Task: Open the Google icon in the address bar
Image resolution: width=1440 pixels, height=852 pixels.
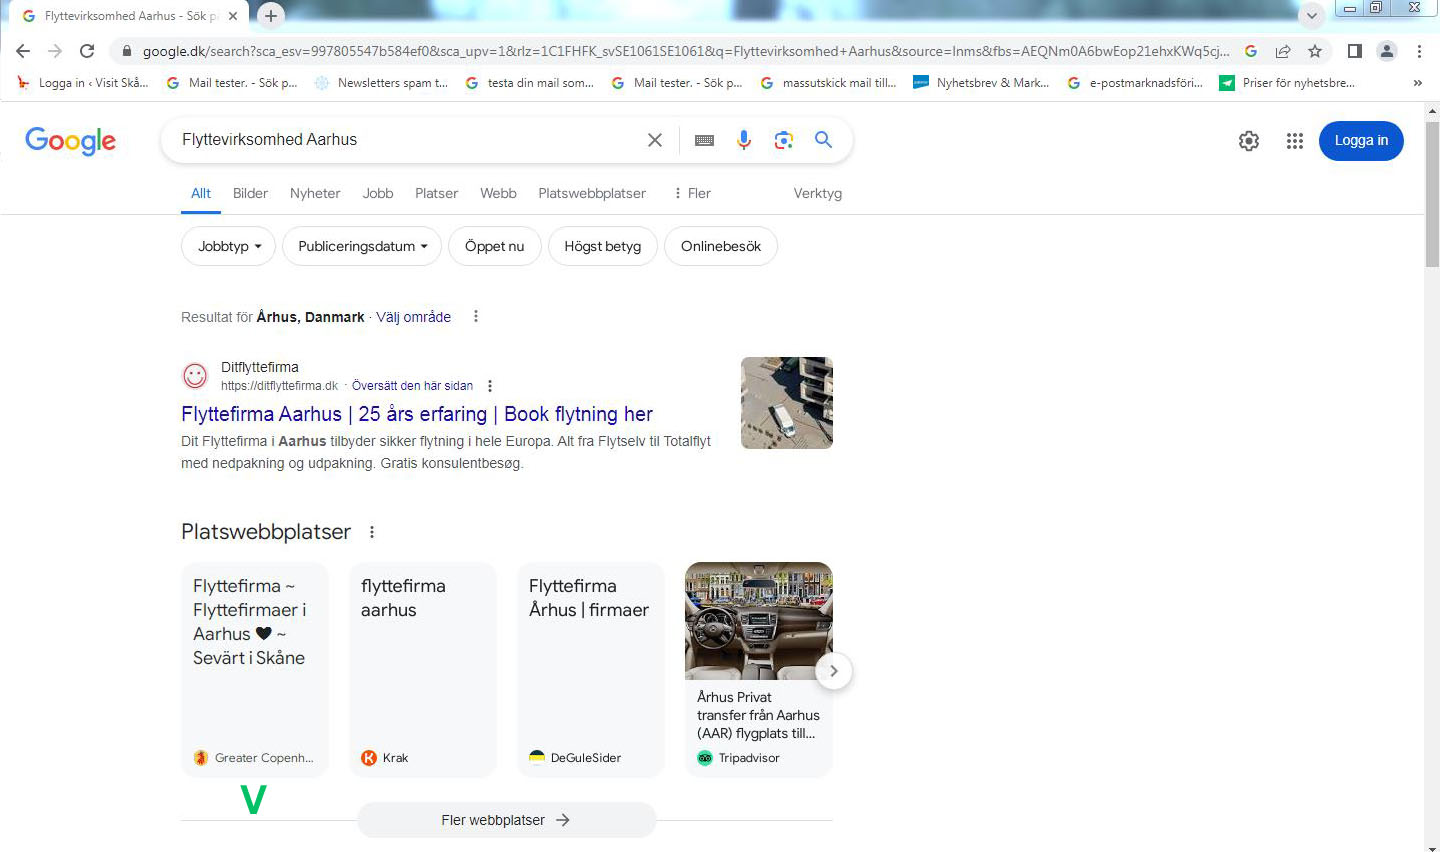Action: [x=1251, y=51]
